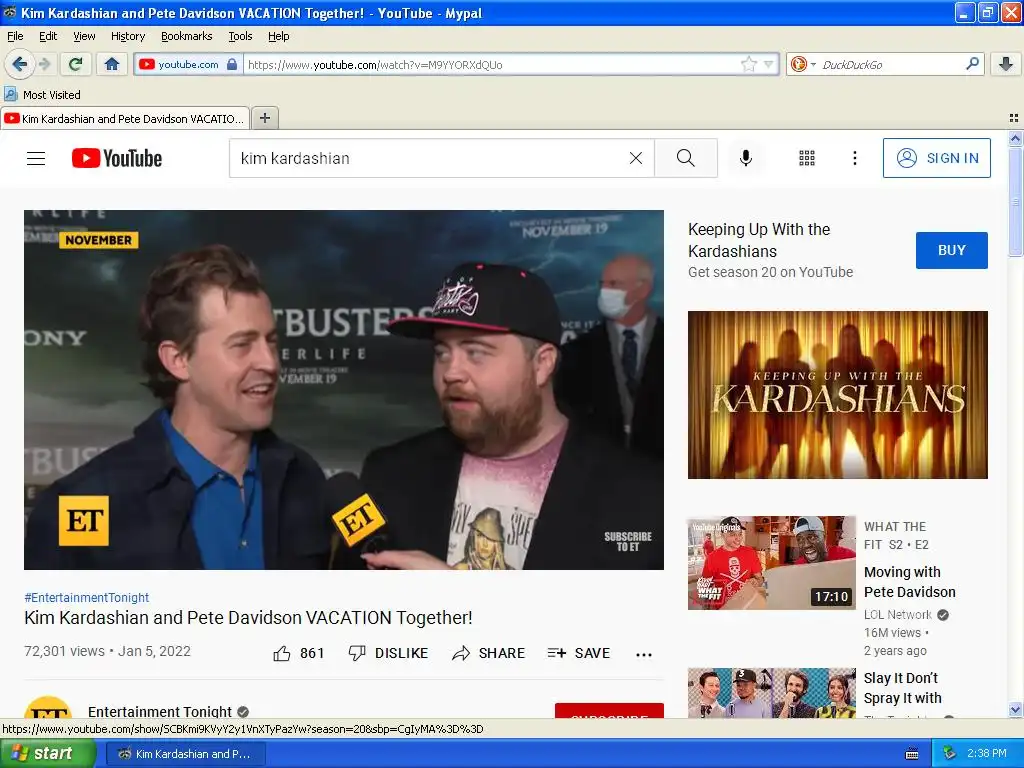This screenshot has width=1024, height=768.
Task: Click the DISLIKE thumbs down button
Action: pyautogui.click(x=388, y=653)
